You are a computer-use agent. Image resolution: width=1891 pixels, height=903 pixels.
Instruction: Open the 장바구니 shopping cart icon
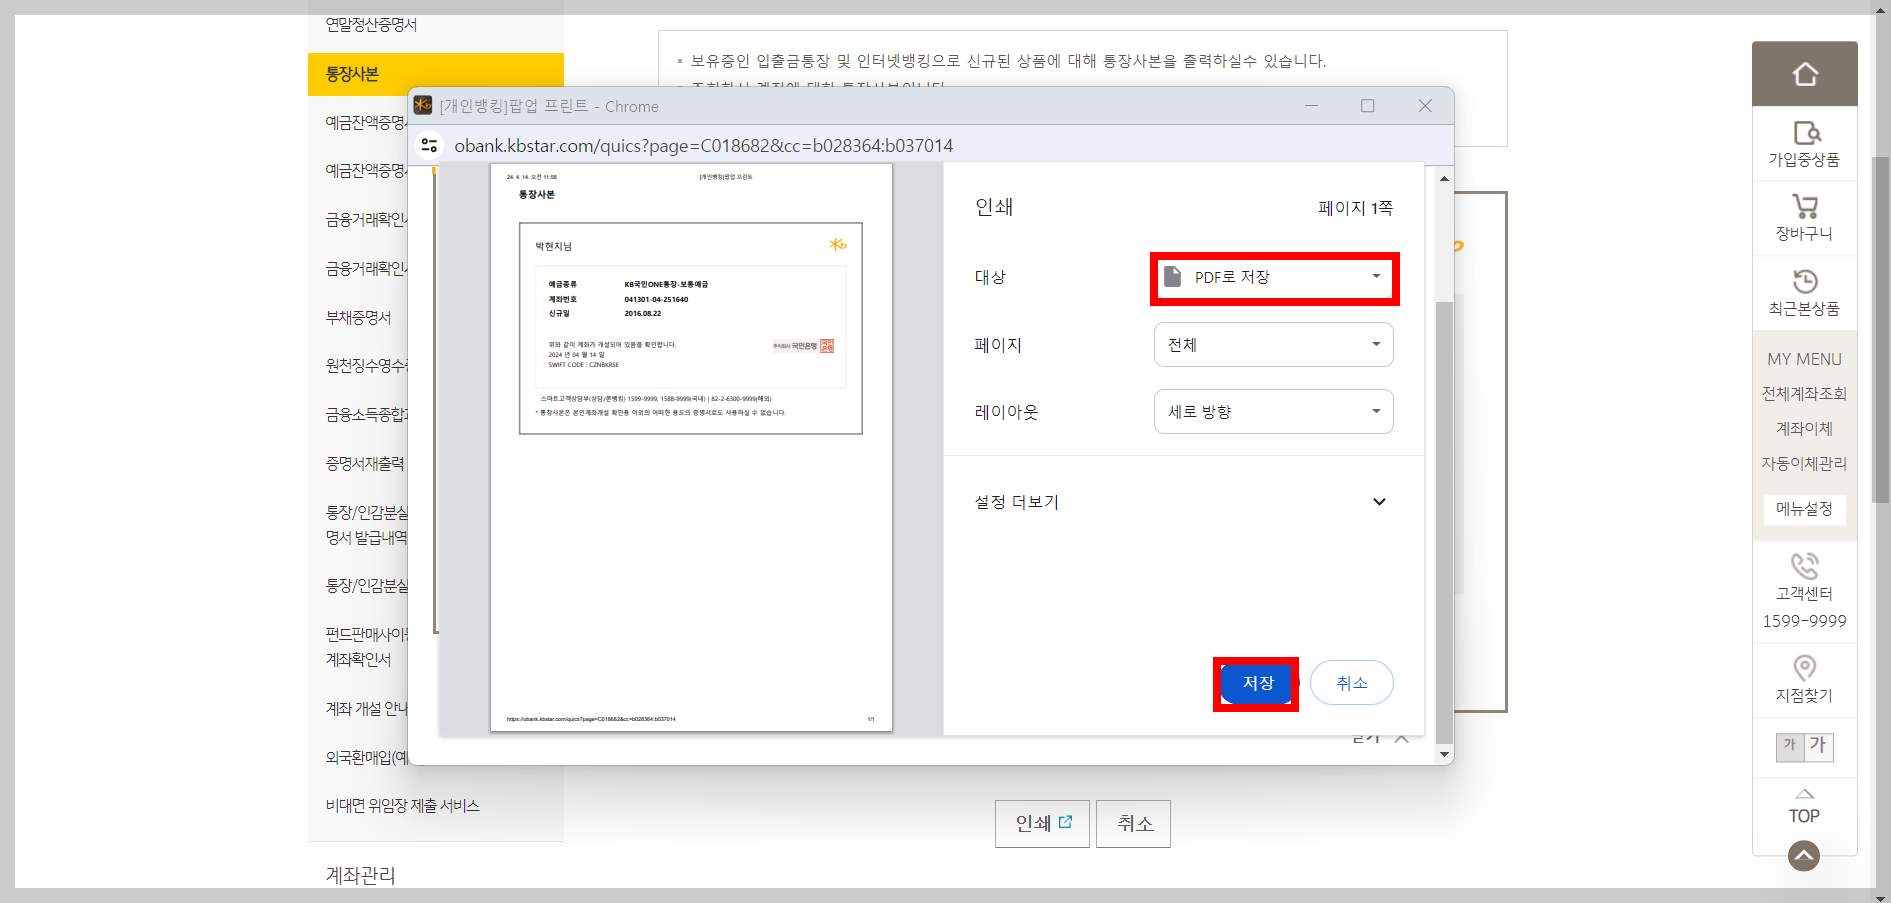pyautogui.click(x=1804, y=208)
